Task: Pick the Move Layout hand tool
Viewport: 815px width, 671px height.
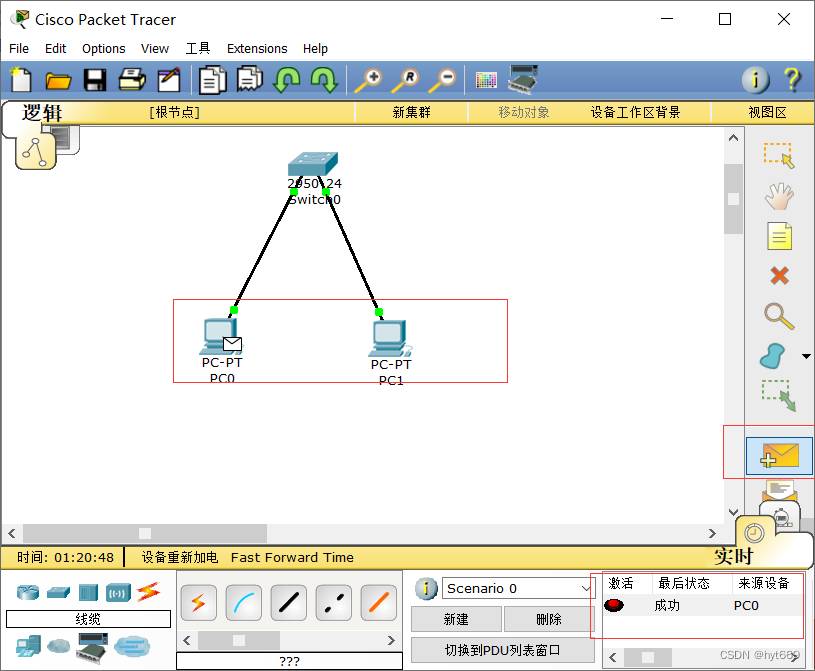Action: (779, 196)
